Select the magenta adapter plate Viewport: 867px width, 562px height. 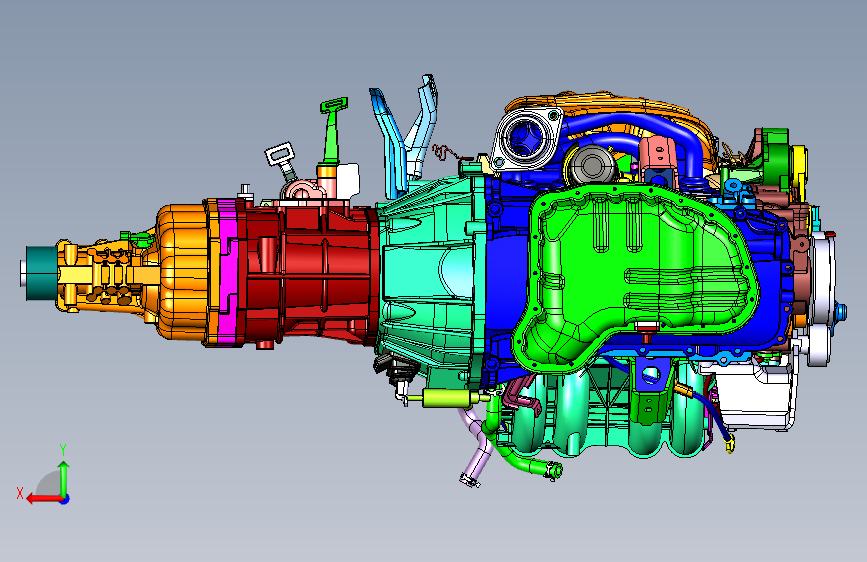click(228, 272)
